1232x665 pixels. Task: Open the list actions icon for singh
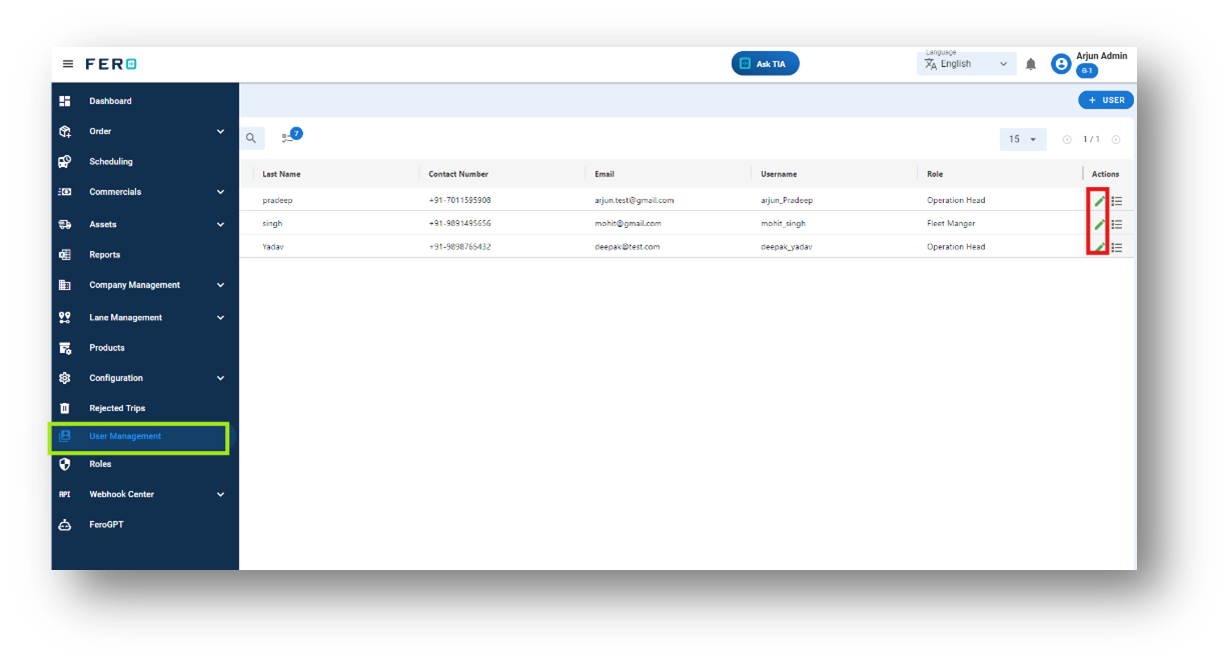[1117, 224]
